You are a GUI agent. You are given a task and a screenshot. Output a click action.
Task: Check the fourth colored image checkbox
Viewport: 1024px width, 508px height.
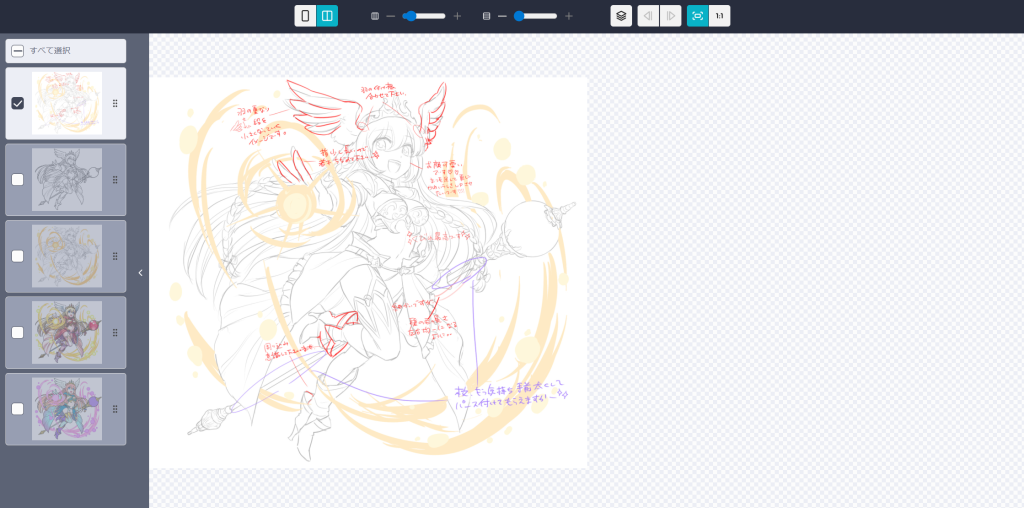coord(18,332)
